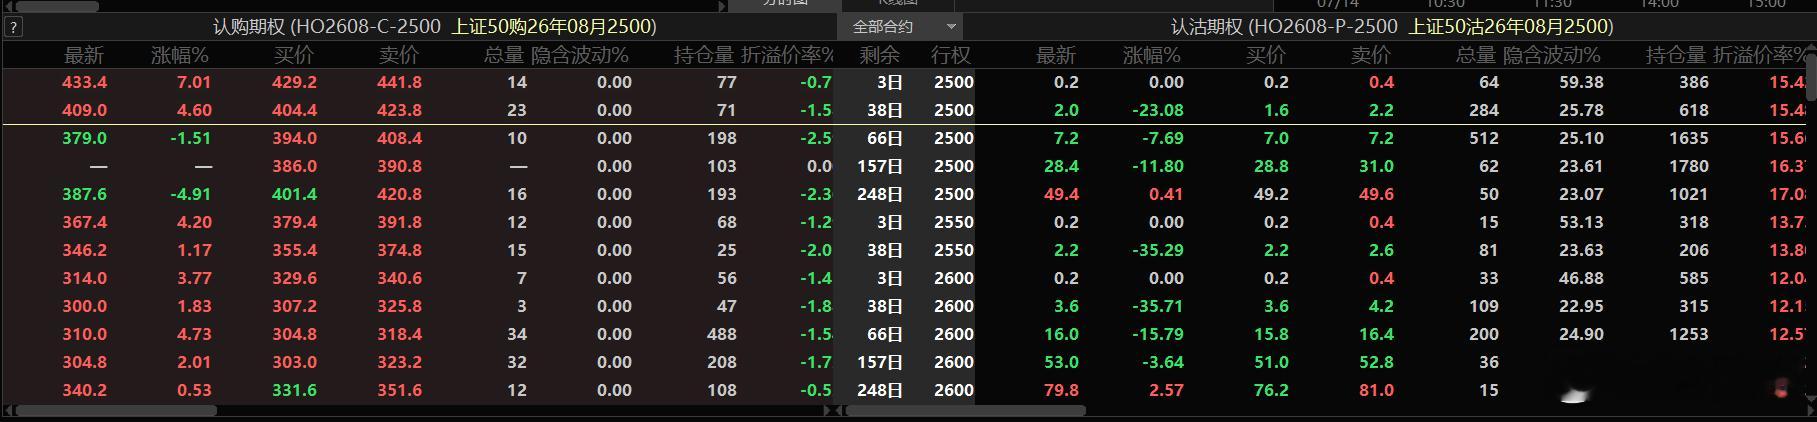Select put last price 79.8

click(1061, 390)
